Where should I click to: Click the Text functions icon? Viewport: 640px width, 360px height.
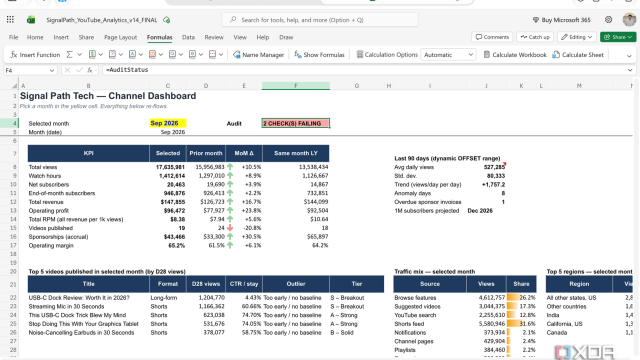pos(132,55)
